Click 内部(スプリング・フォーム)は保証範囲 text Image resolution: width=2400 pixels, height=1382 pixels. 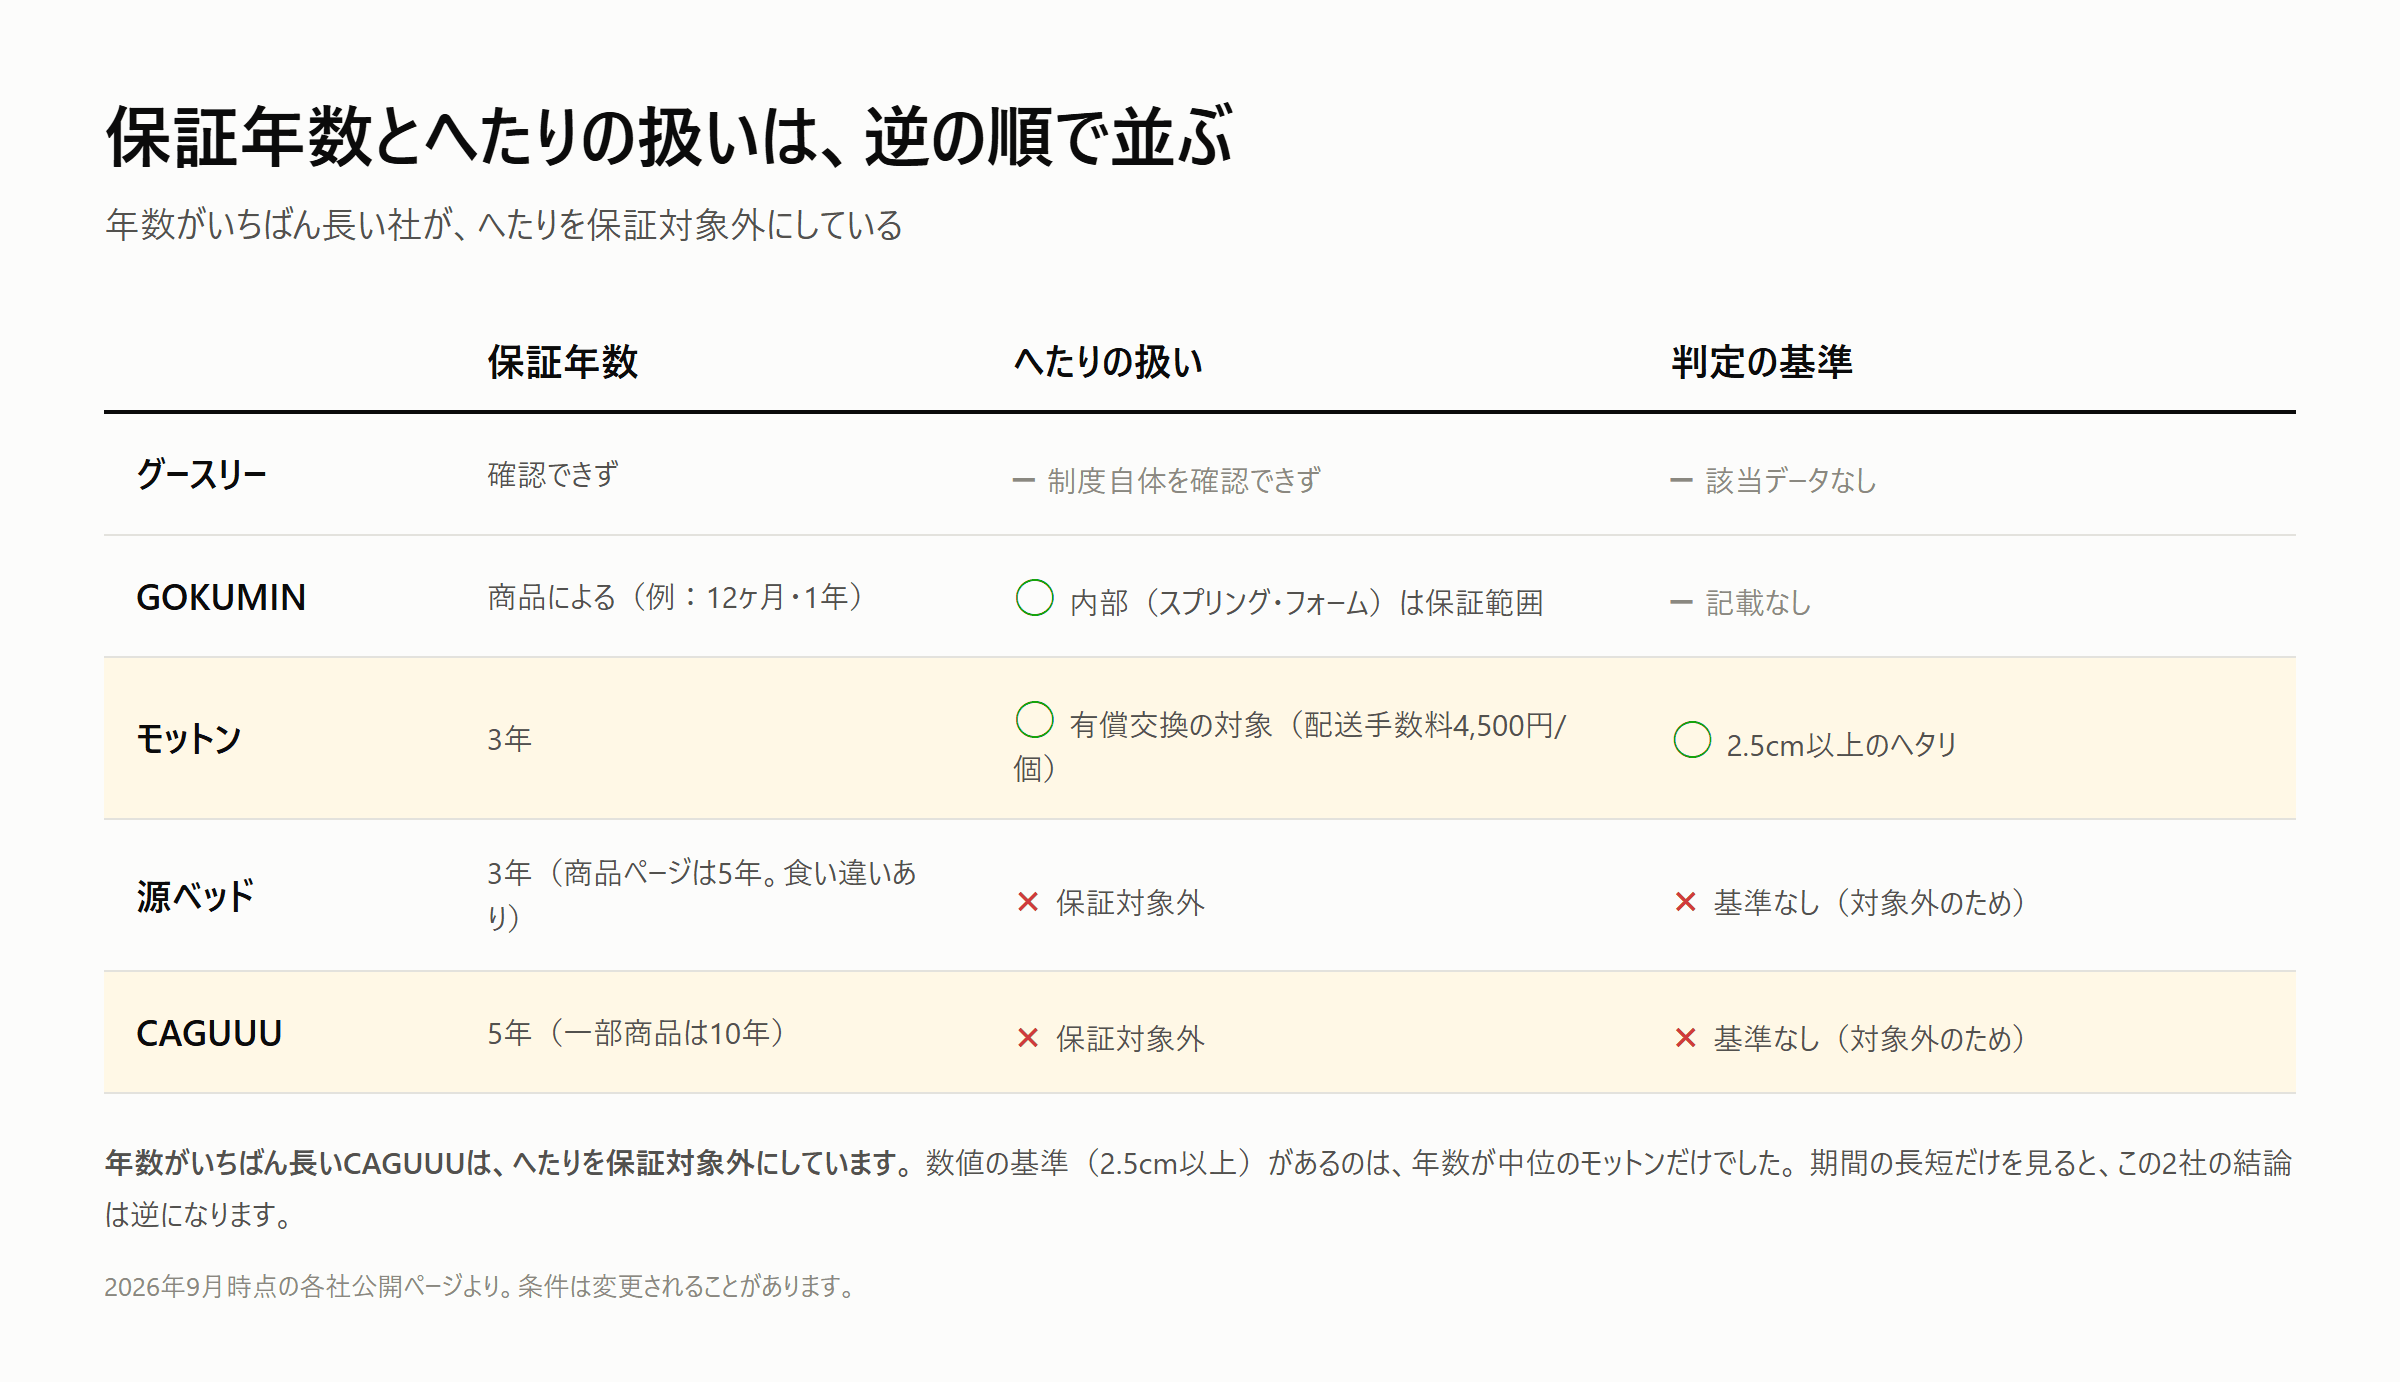pos(1306,603)
